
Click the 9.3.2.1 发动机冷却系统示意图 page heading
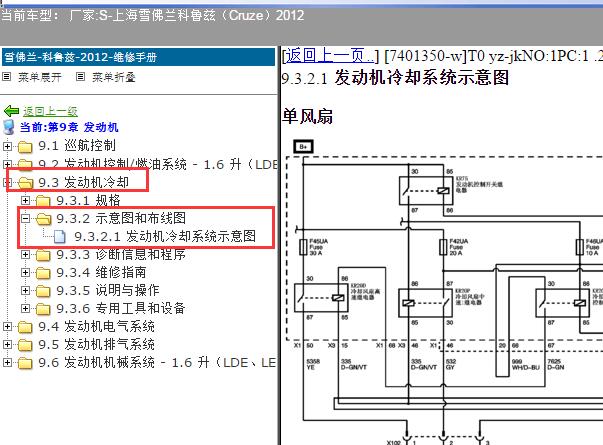point(395,78)
